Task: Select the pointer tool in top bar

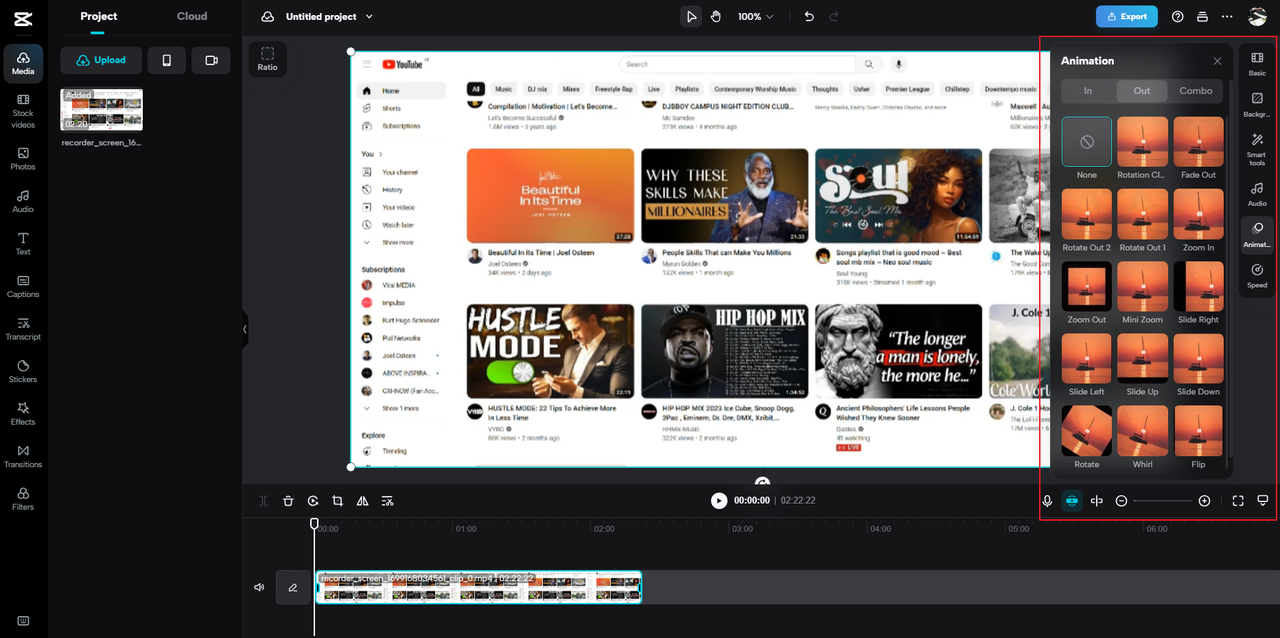Action: coord(691,16)
